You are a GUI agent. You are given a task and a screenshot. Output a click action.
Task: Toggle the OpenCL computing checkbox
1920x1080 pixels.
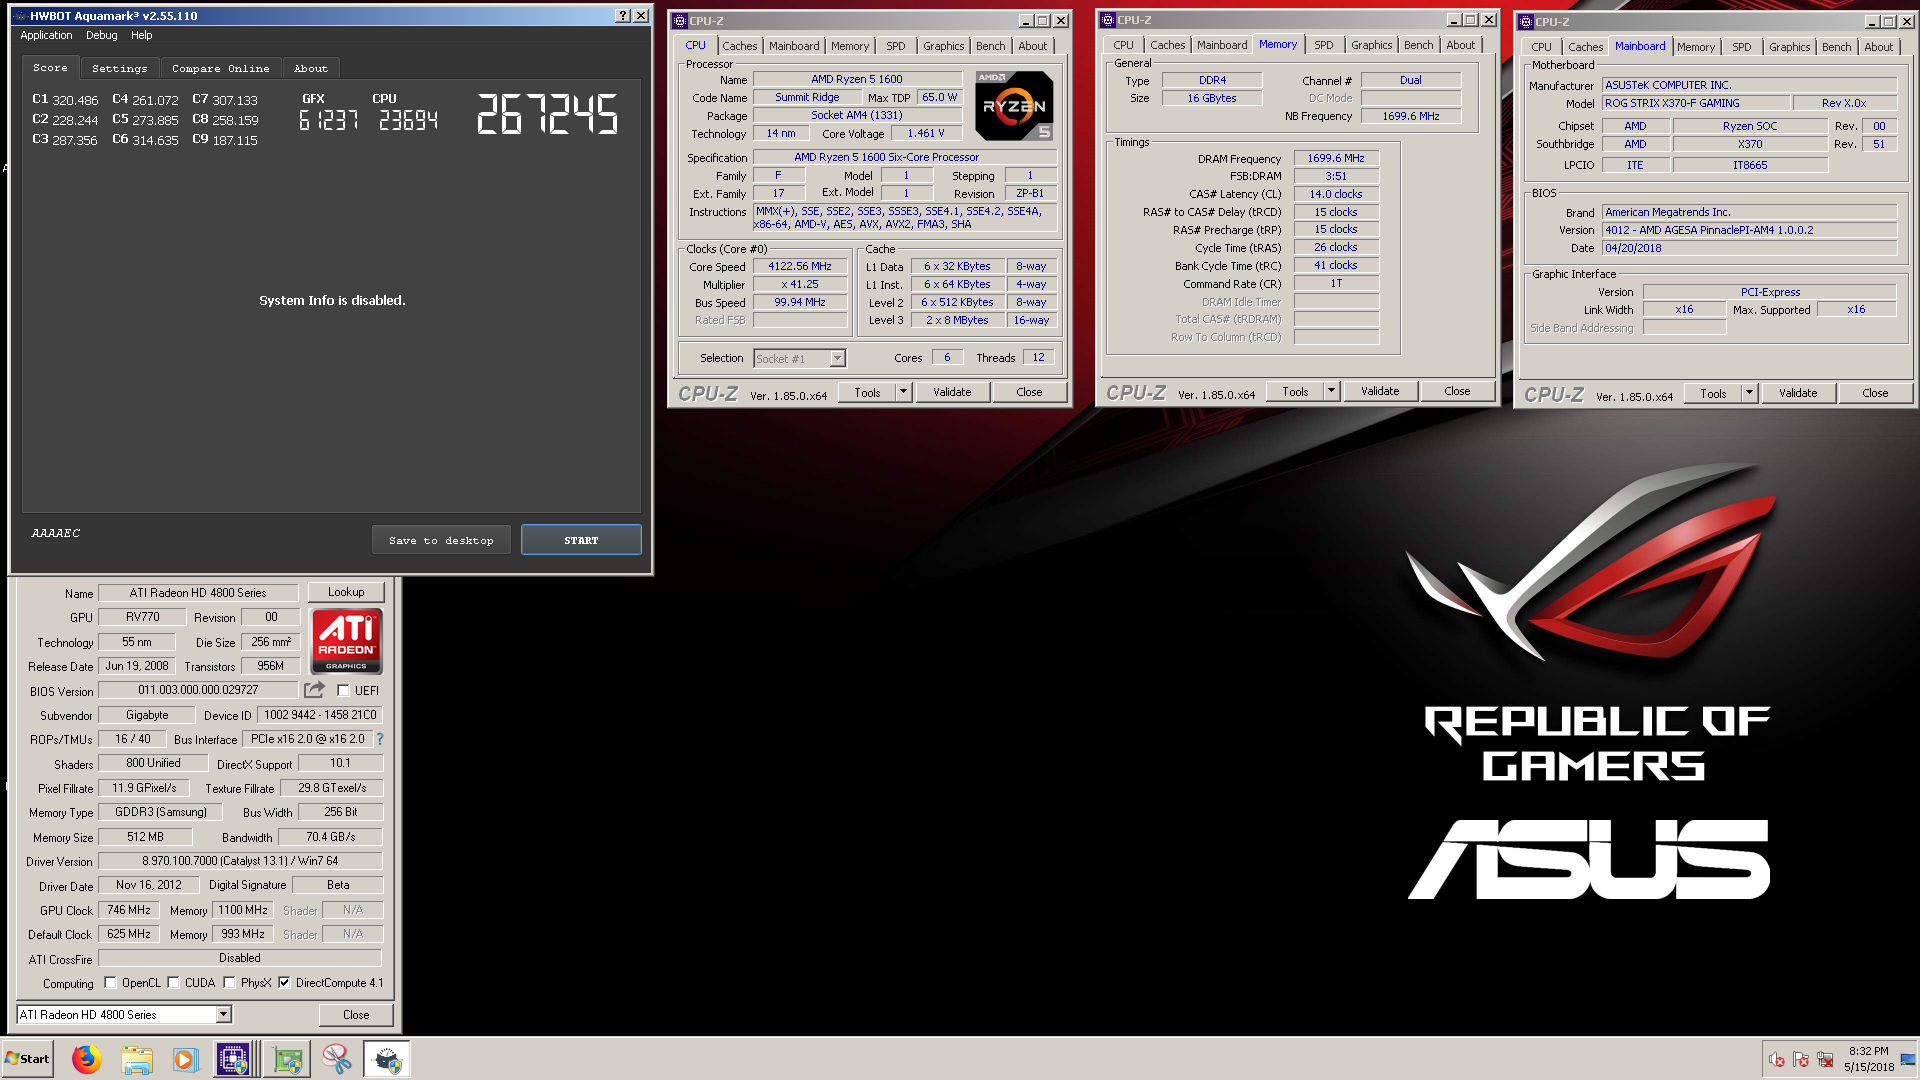110,983
